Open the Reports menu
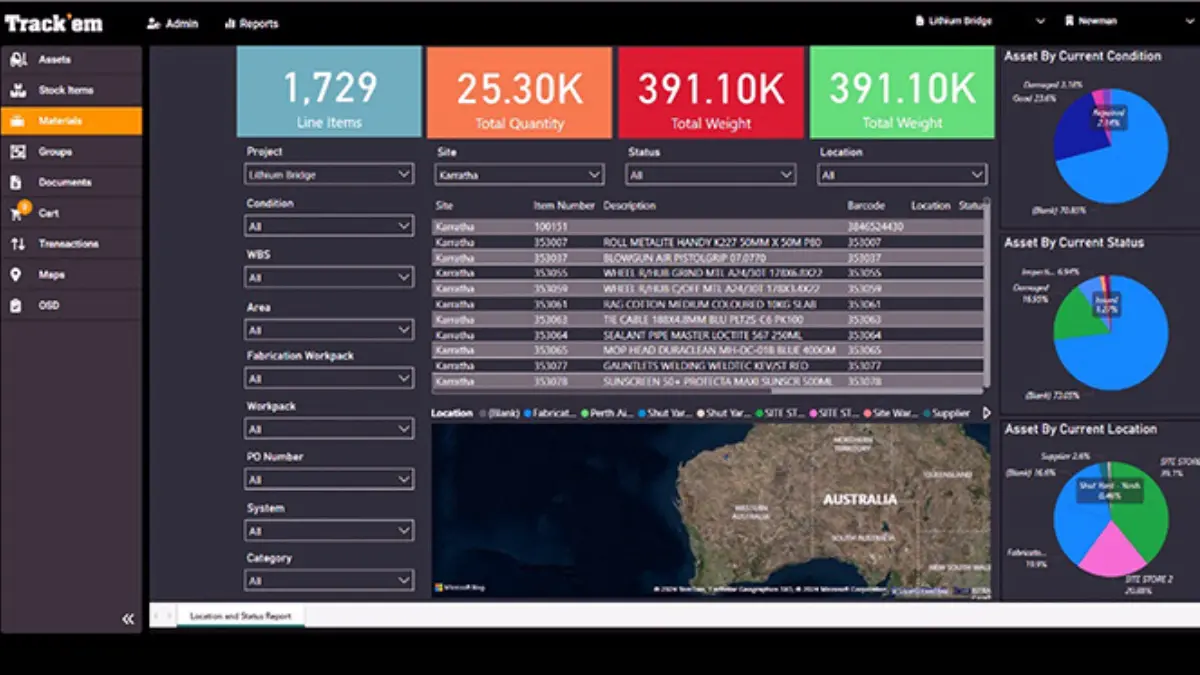Viewport: 1200px width, 675px height. pos(251,22)
